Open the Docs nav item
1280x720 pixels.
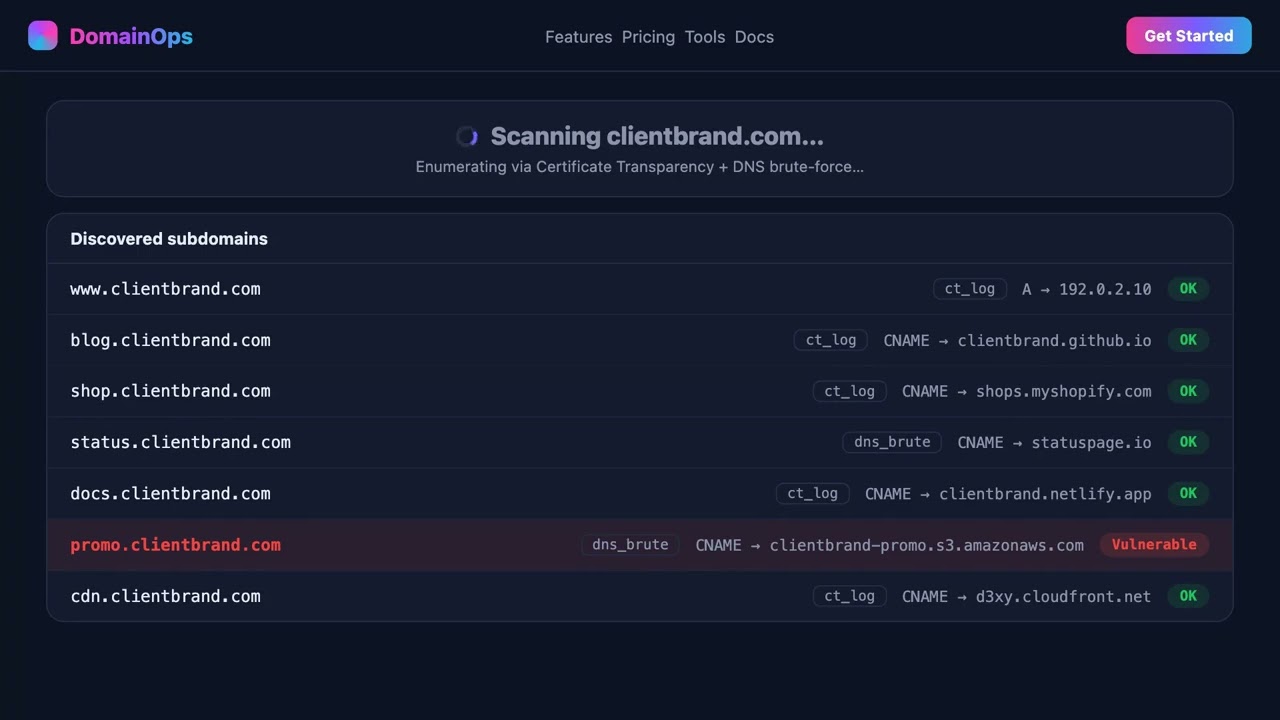pyautogui.click(x=754, y=37)
